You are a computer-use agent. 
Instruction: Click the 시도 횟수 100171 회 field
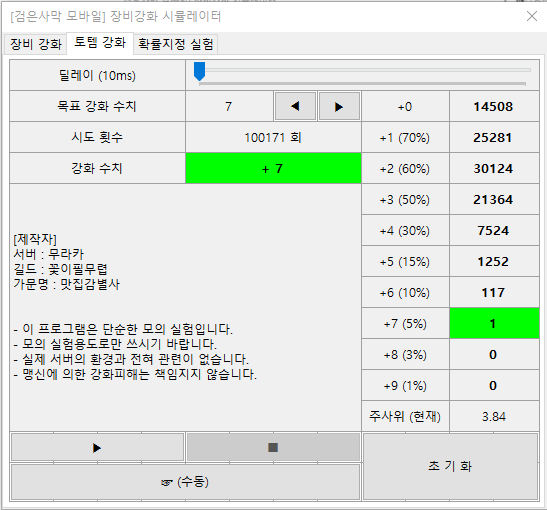point(273,137)
